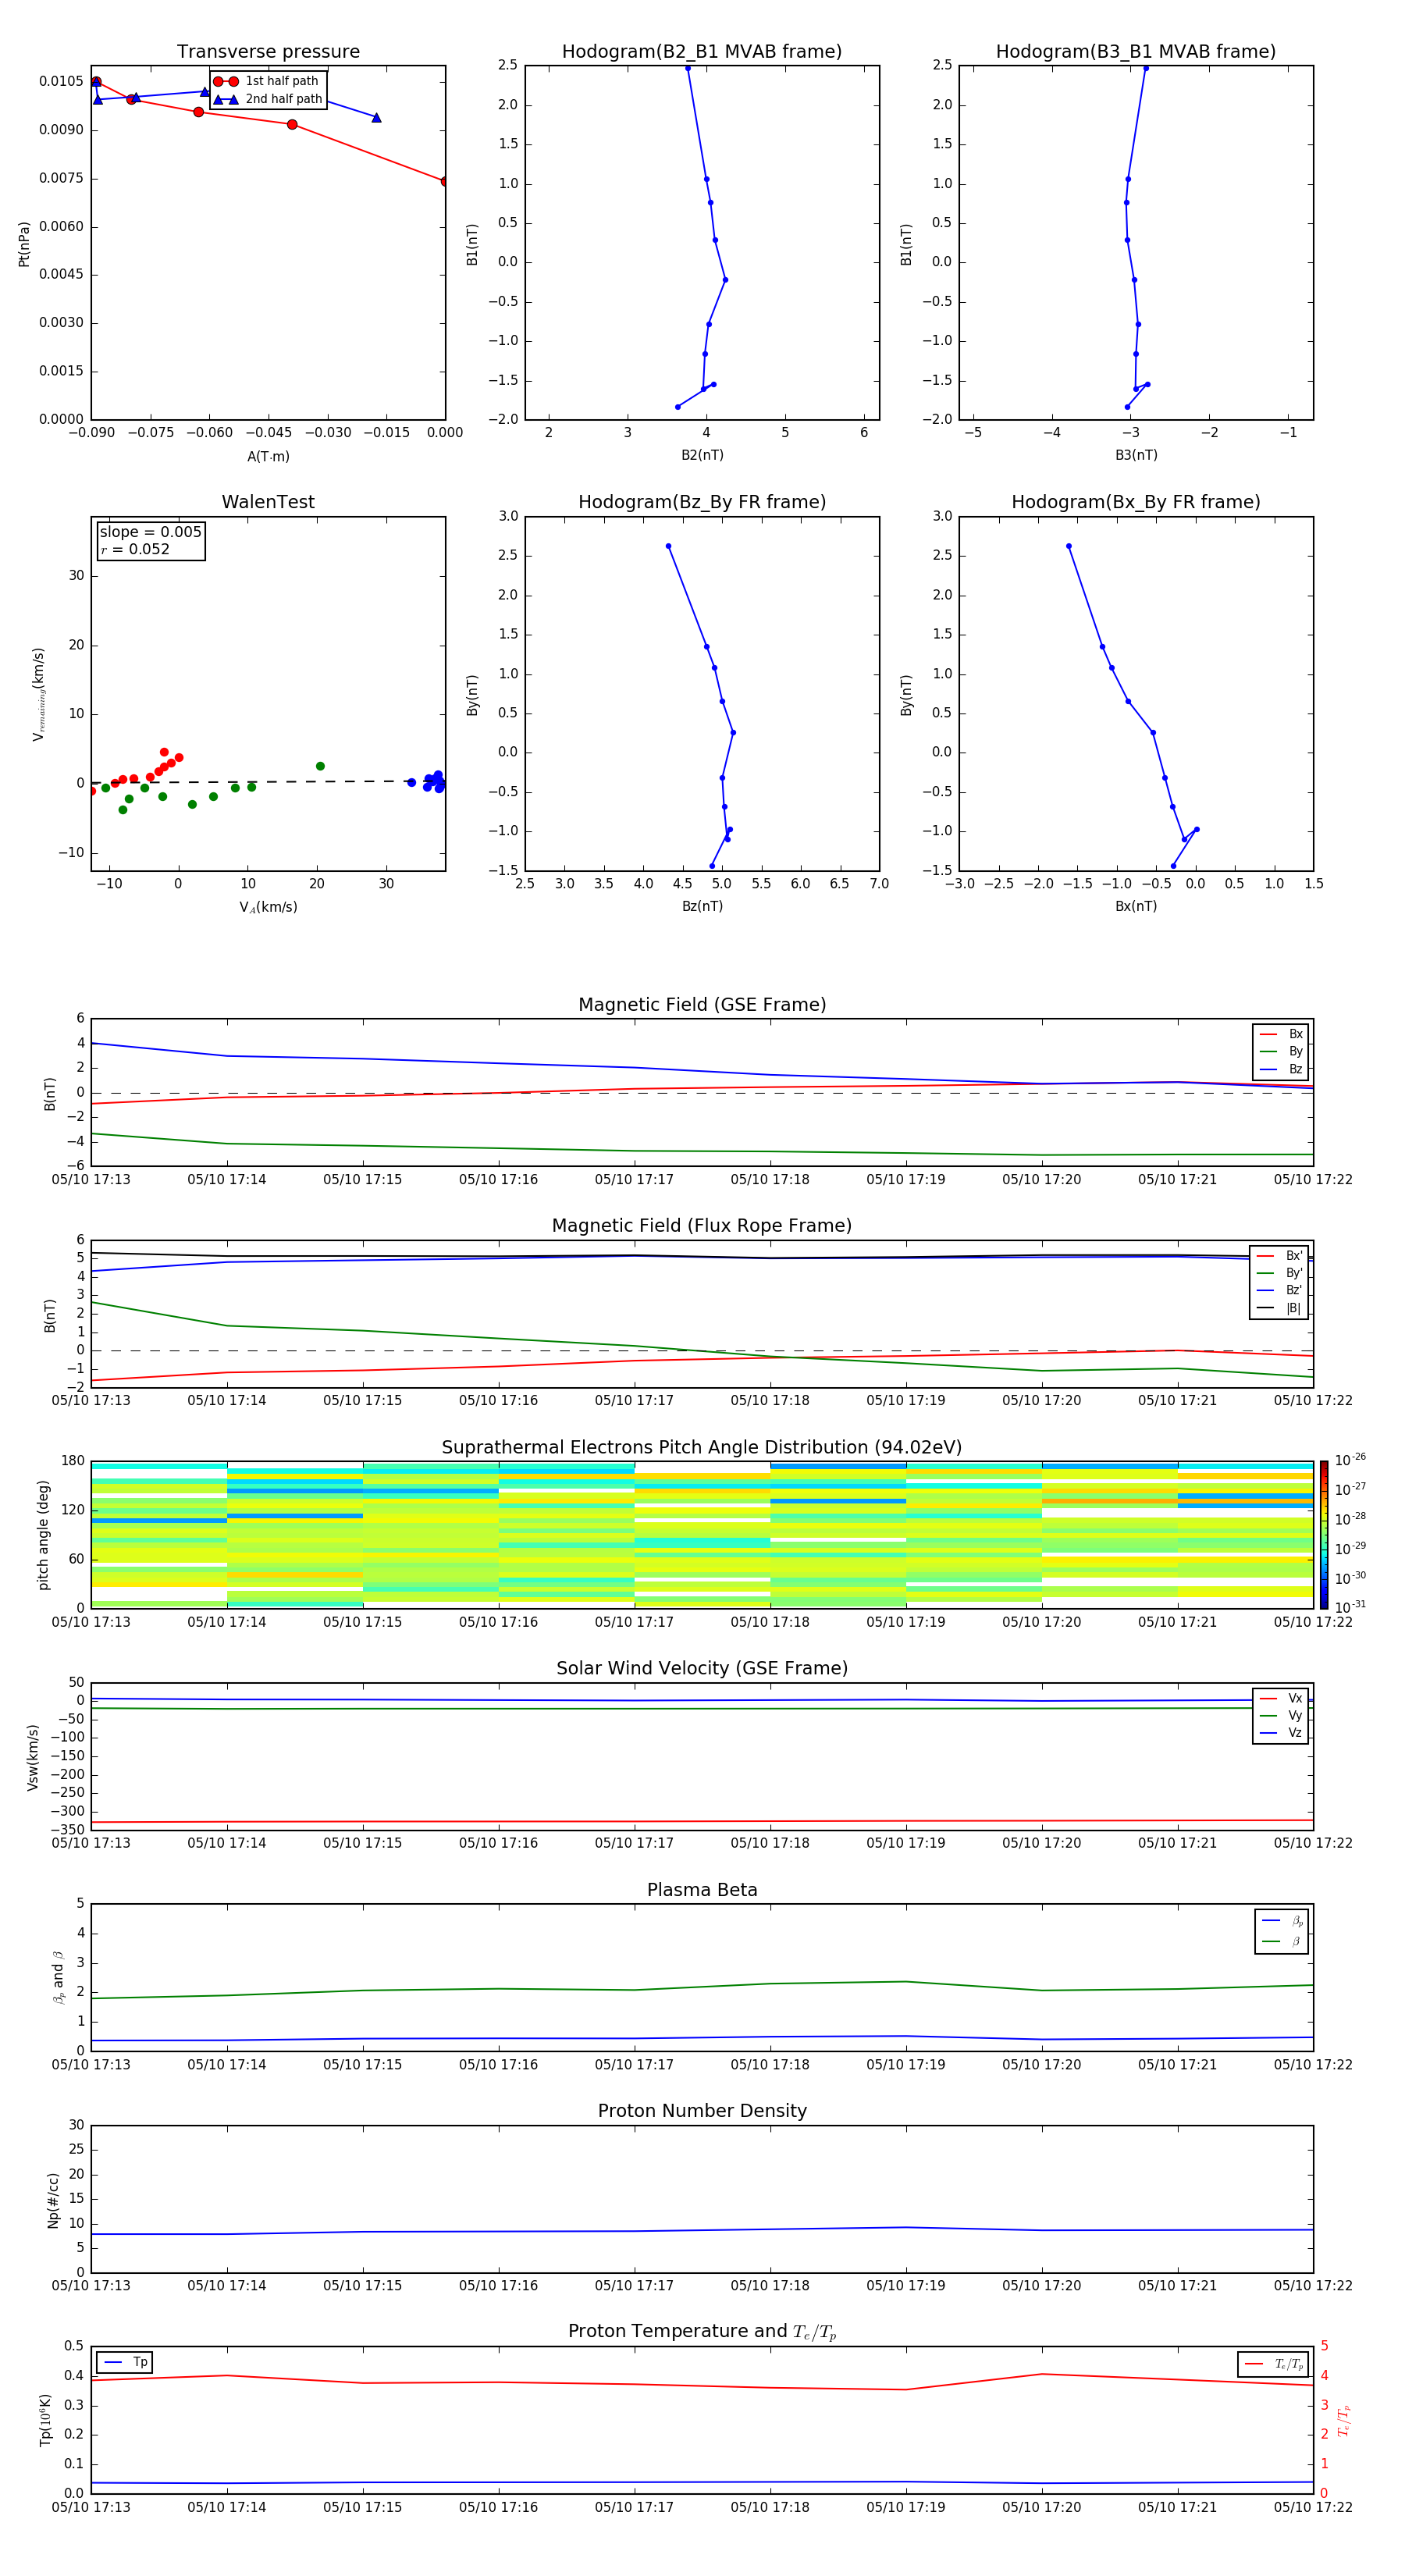Screen dimensions: 1405x2576
Task: Click the "Hodogram(Bx_By FR frame)" title
Action: (x=1135, y=502)
